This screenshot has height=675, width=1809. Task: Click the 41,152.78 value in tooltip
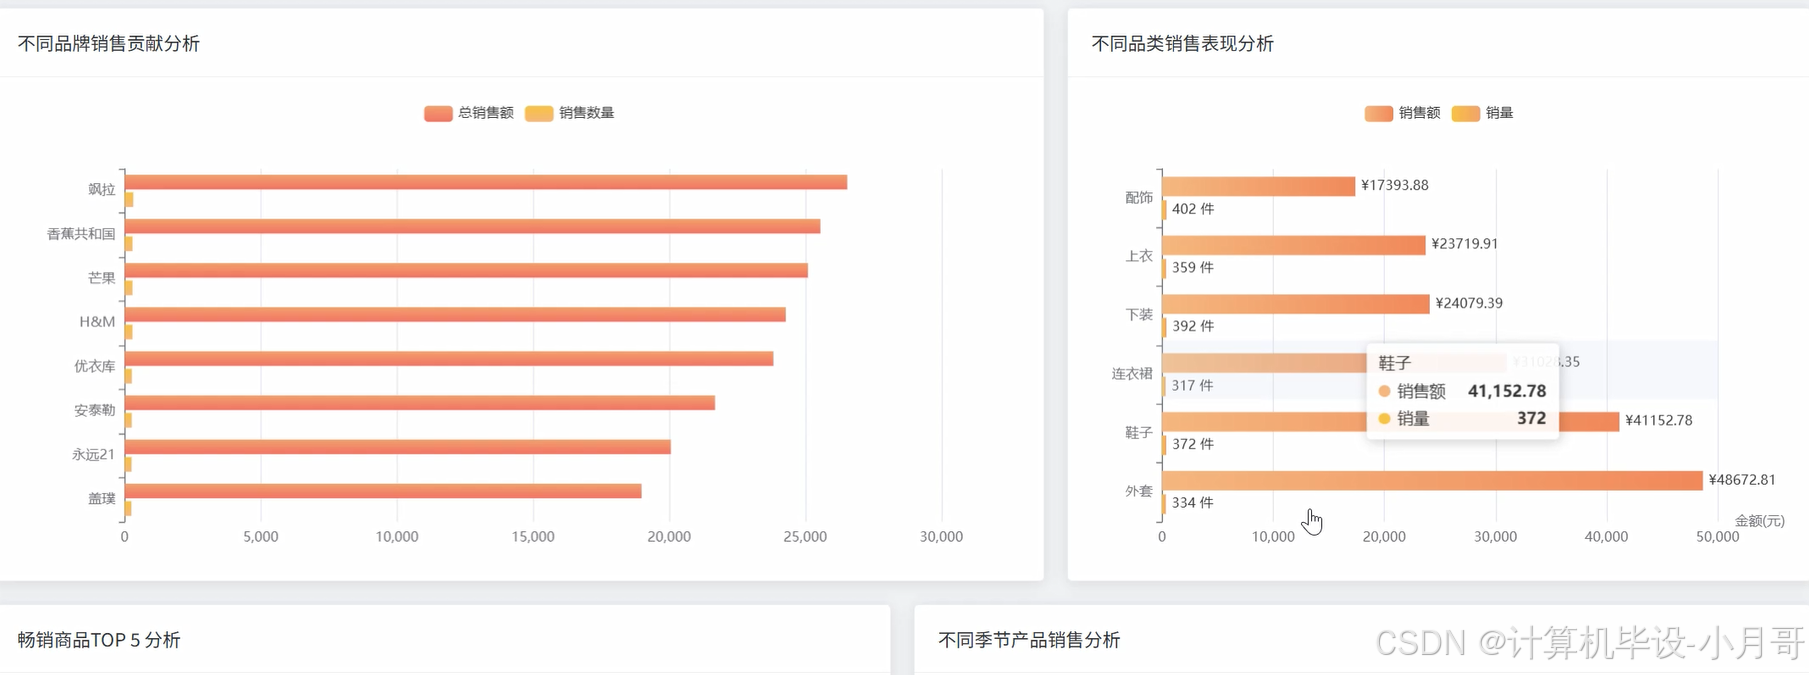coord(1507,391)
